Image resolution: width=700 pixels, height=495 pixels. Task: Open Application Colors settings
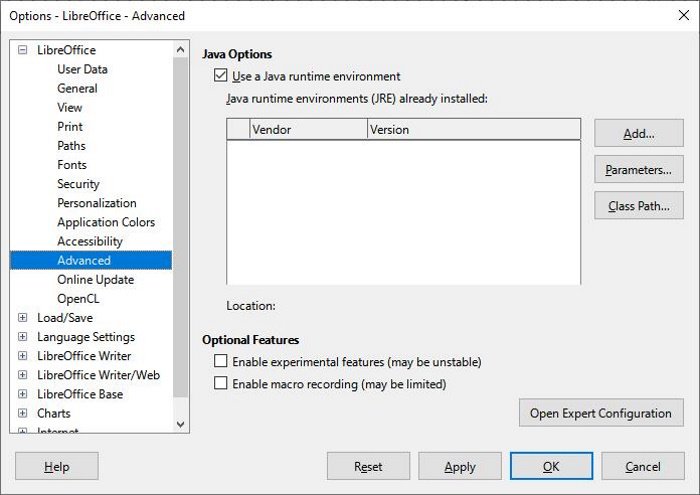[106, 222]
